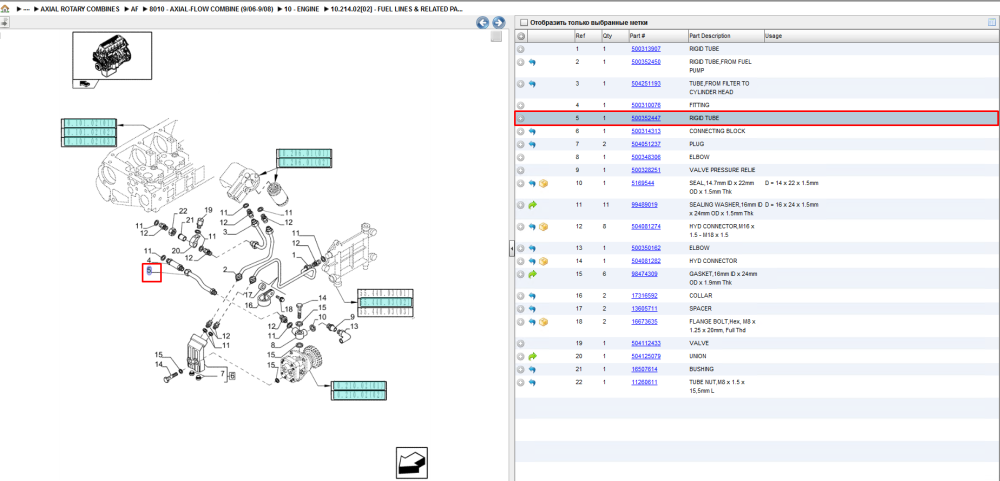This screenshot has height=481, width=1000.
Task: Click blue arrow icon on ref 3 row
Action: (x=532, y=84)
